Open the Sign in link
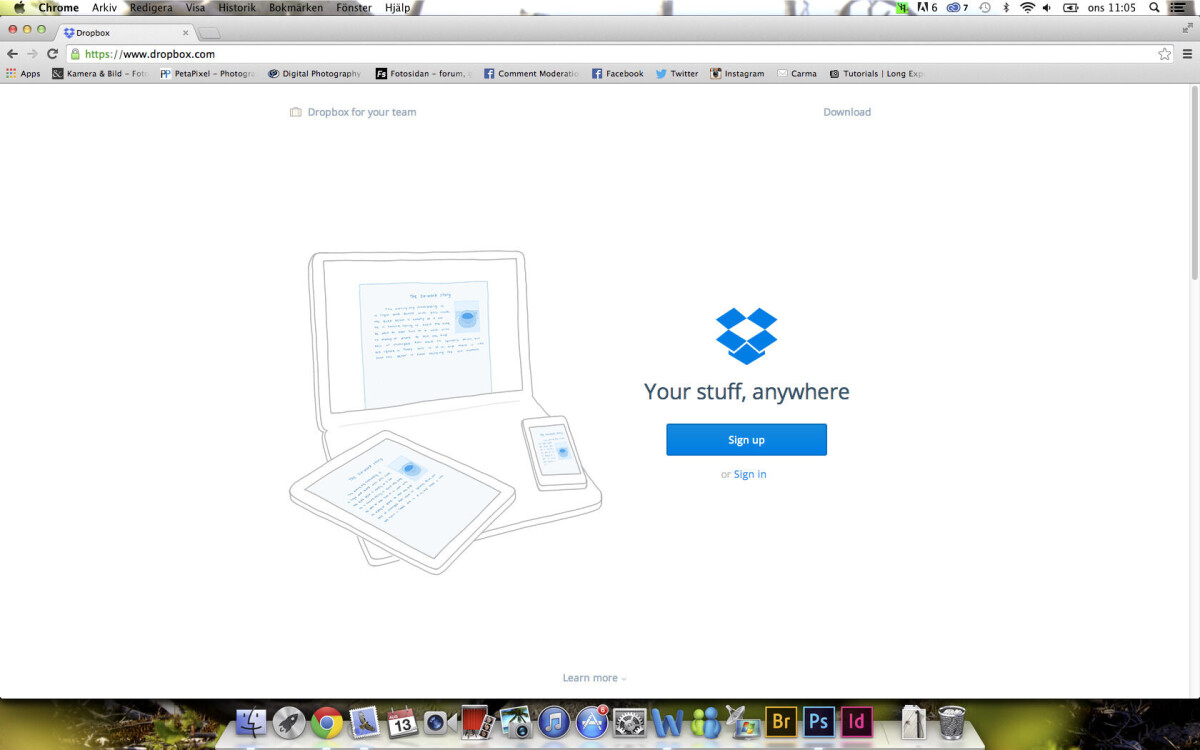The width and height of the screenshot is (1200, 750). (750, 474)
